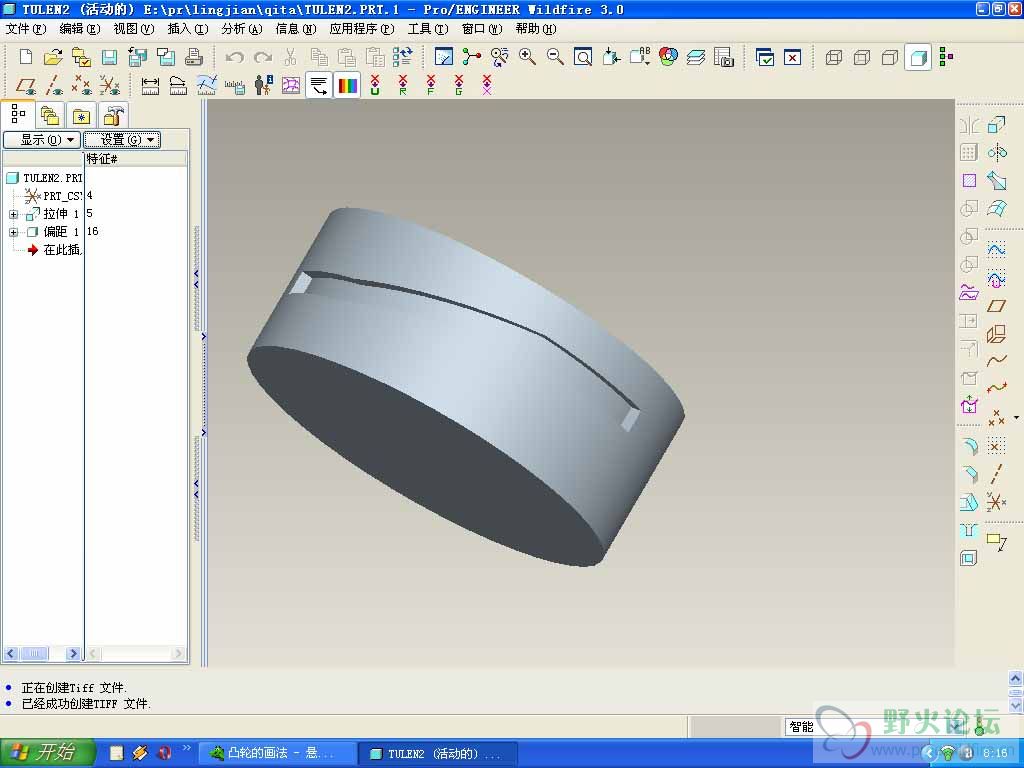Open the Model Colors and Appearances icon
Viewport: 1024px width, 768px height.
point(668,57)
